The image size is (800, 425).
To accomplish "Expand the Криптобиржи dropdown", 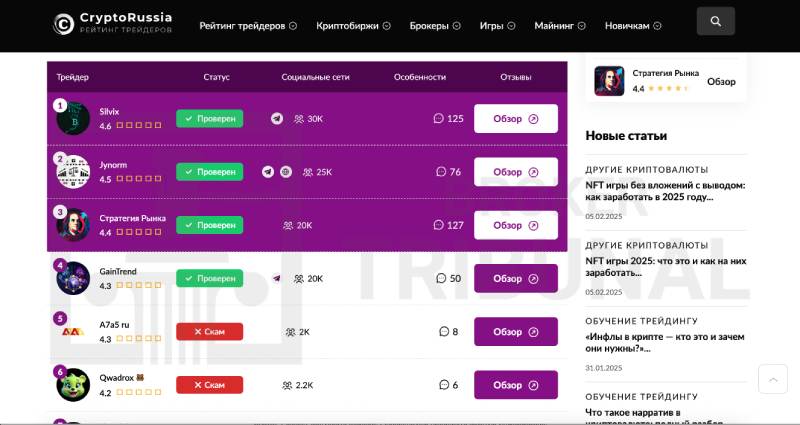I will (354, 25).
